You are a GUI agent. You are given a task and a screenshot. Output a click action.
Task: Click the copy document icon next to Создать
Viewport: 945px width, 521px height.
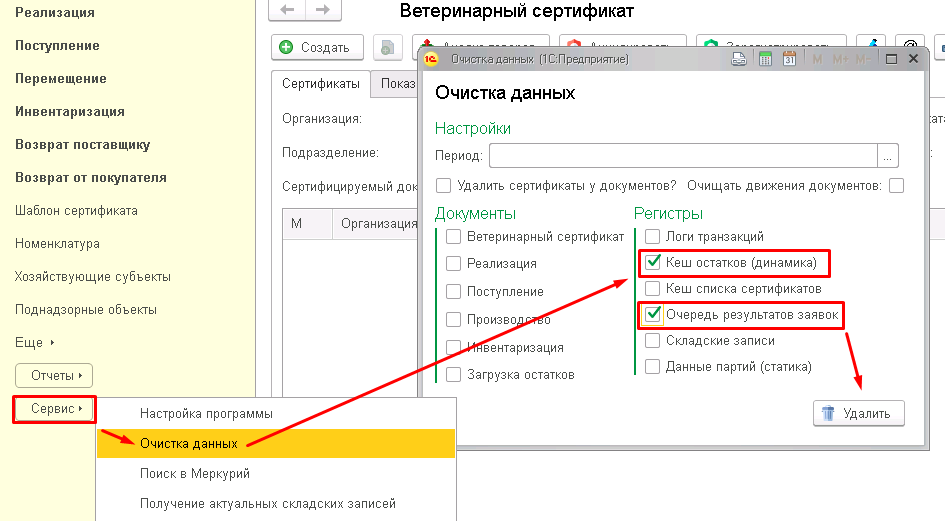tap(388, 48)
